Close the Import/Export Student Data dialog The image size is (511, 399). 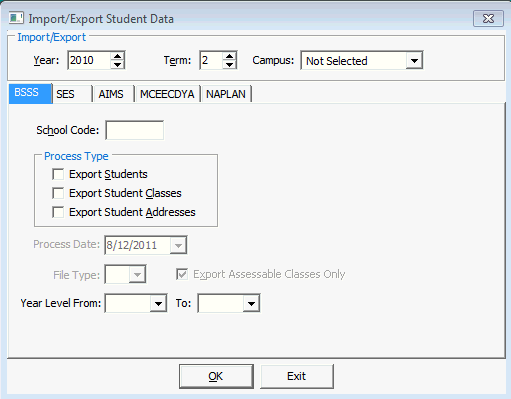tap(488, 19)
